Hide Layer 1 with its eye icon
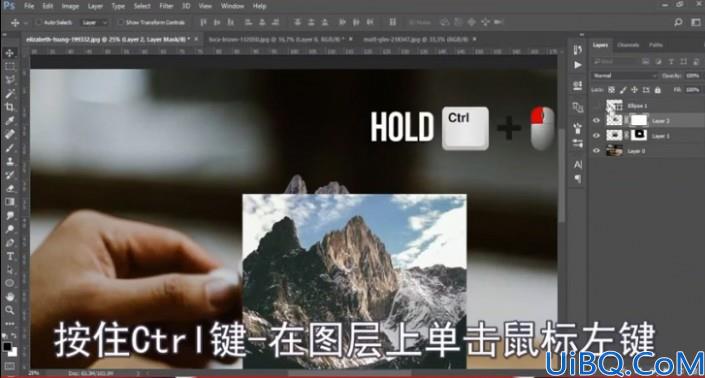The image size is (705, 378). click(x=597, y=135)
